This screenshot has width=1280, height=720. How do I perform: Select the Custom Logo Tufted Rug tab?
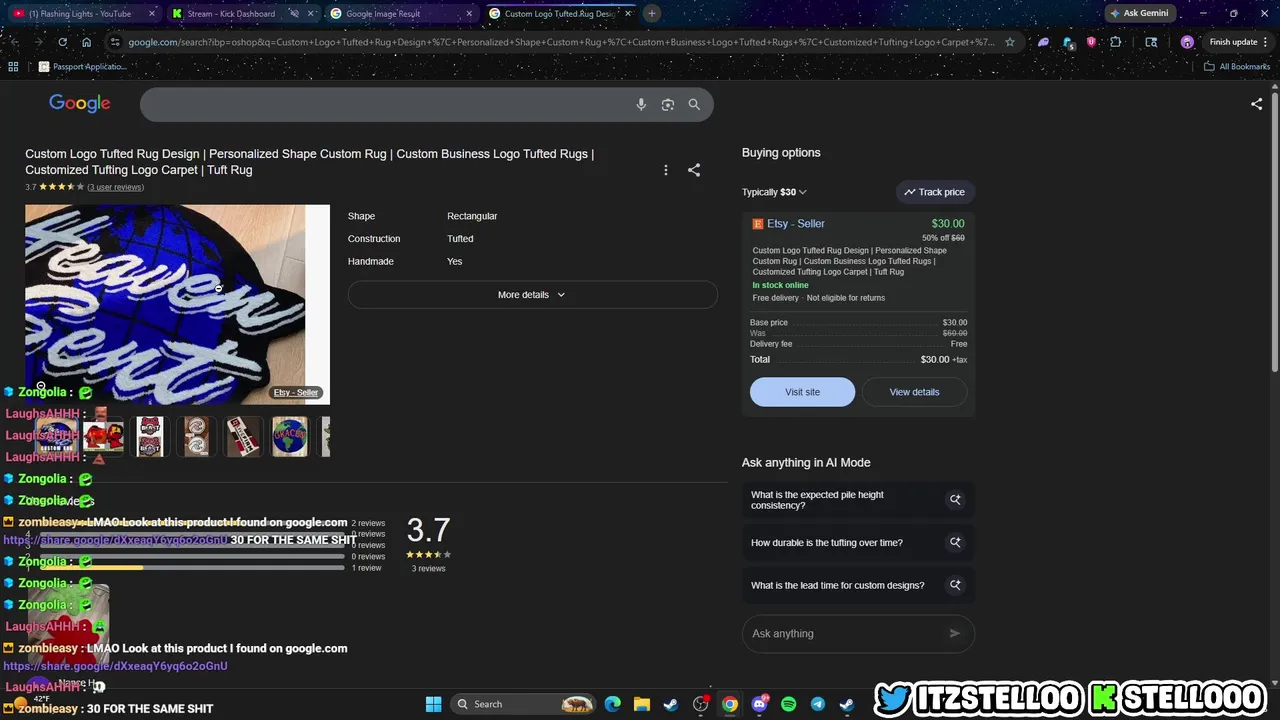point(559,14)
